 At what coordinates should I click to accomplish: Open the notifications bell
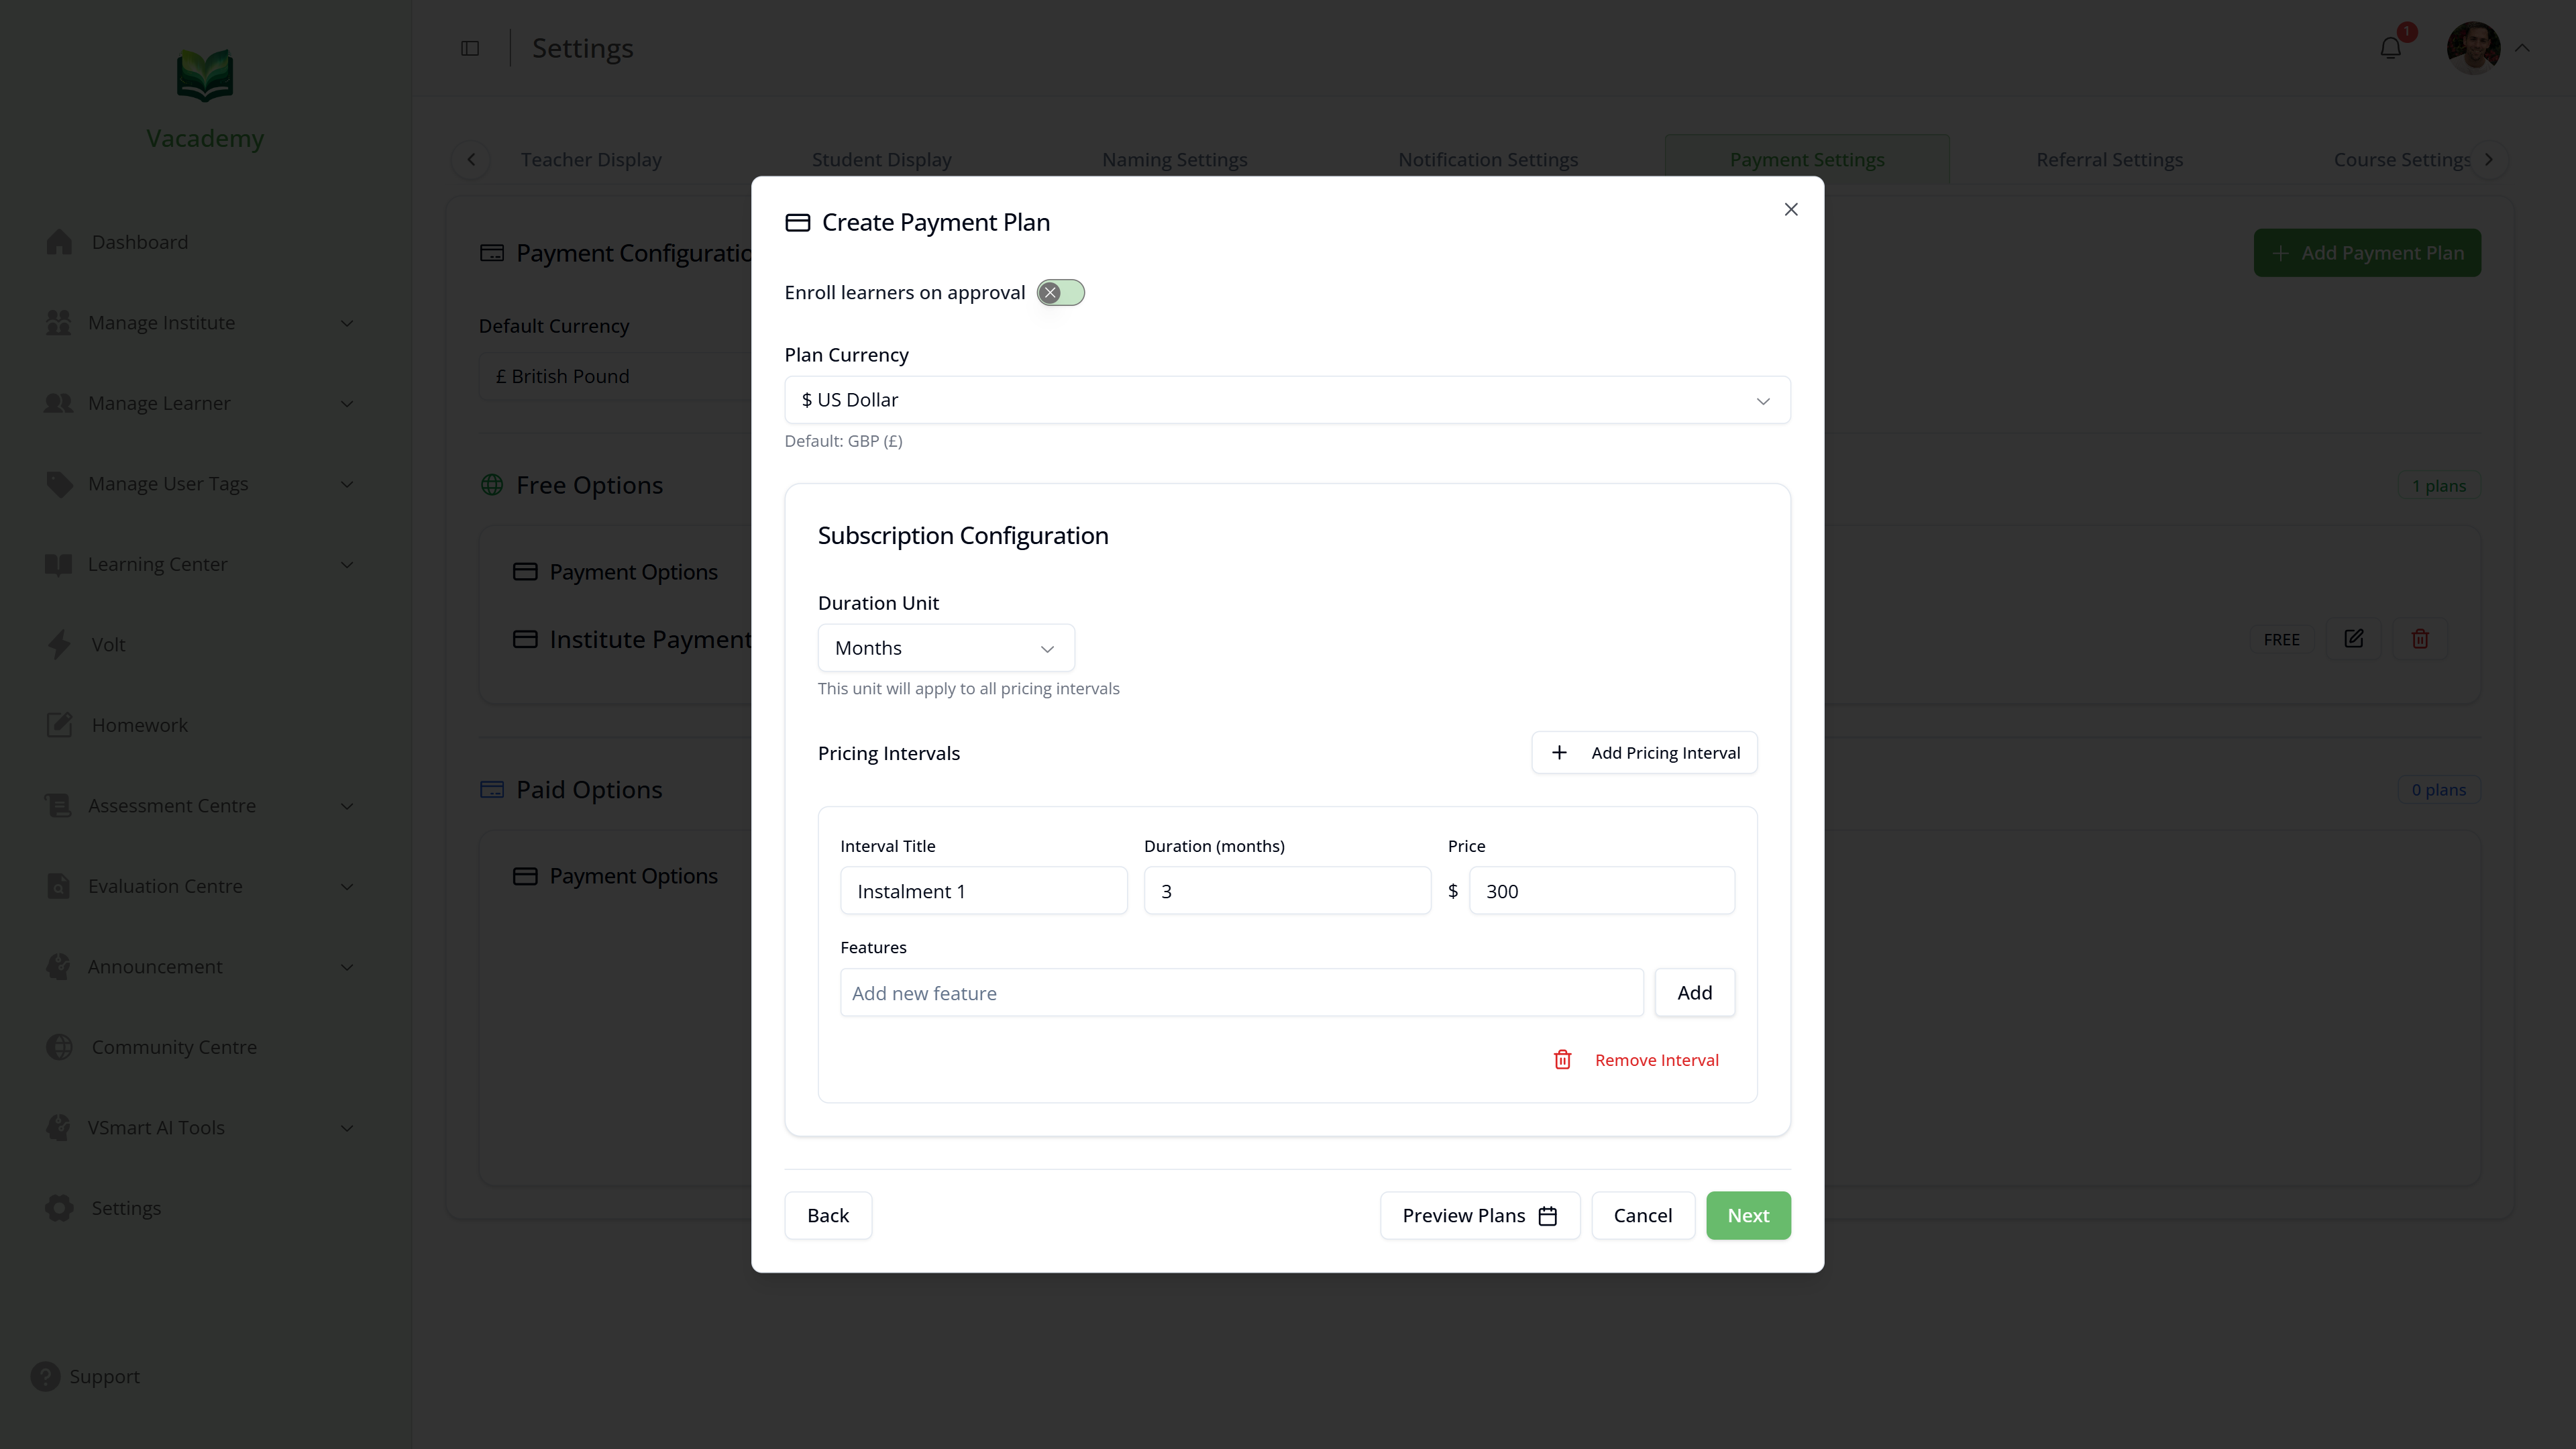[x=2390, y=48]
